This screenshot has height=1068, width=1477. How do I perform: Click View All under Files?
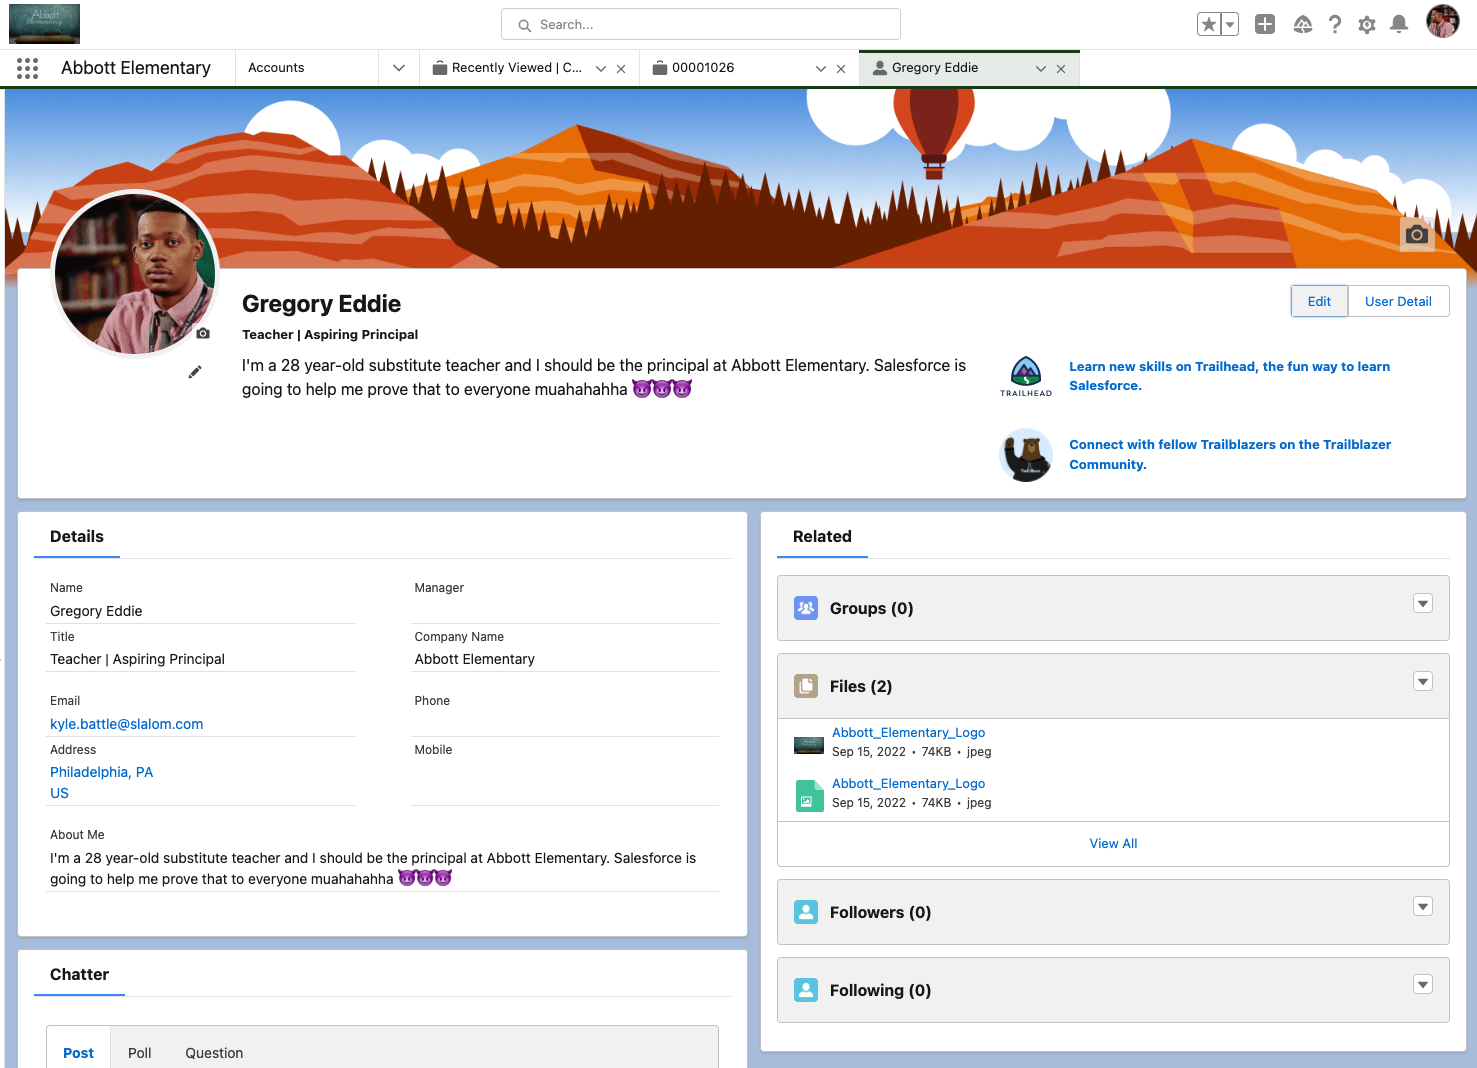(1113, 844)
